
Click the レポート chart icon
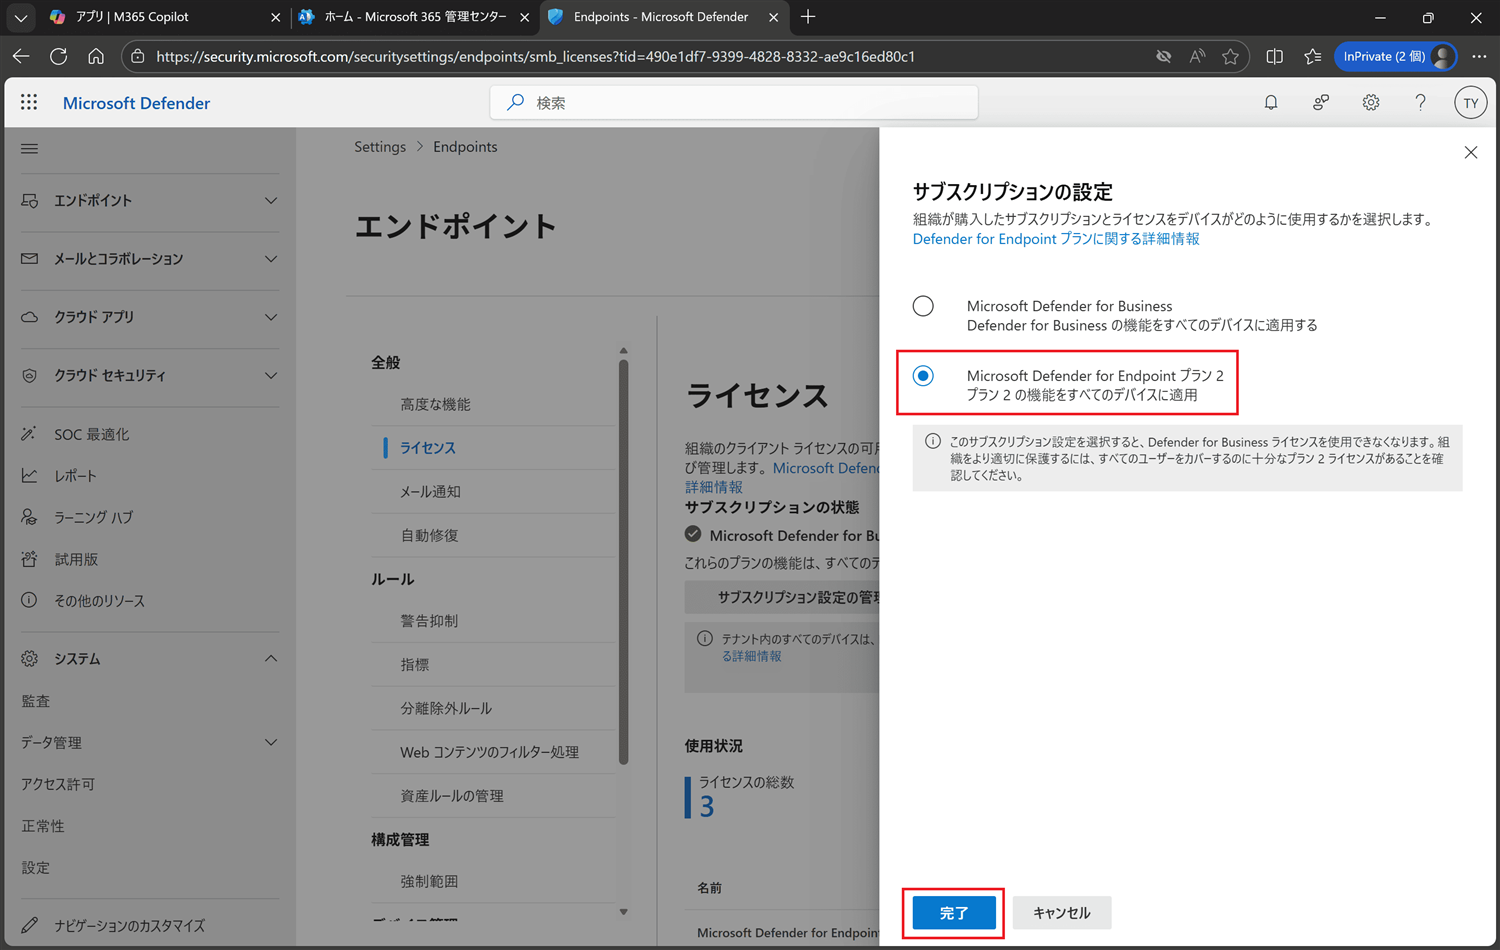[x=29, y=476]
